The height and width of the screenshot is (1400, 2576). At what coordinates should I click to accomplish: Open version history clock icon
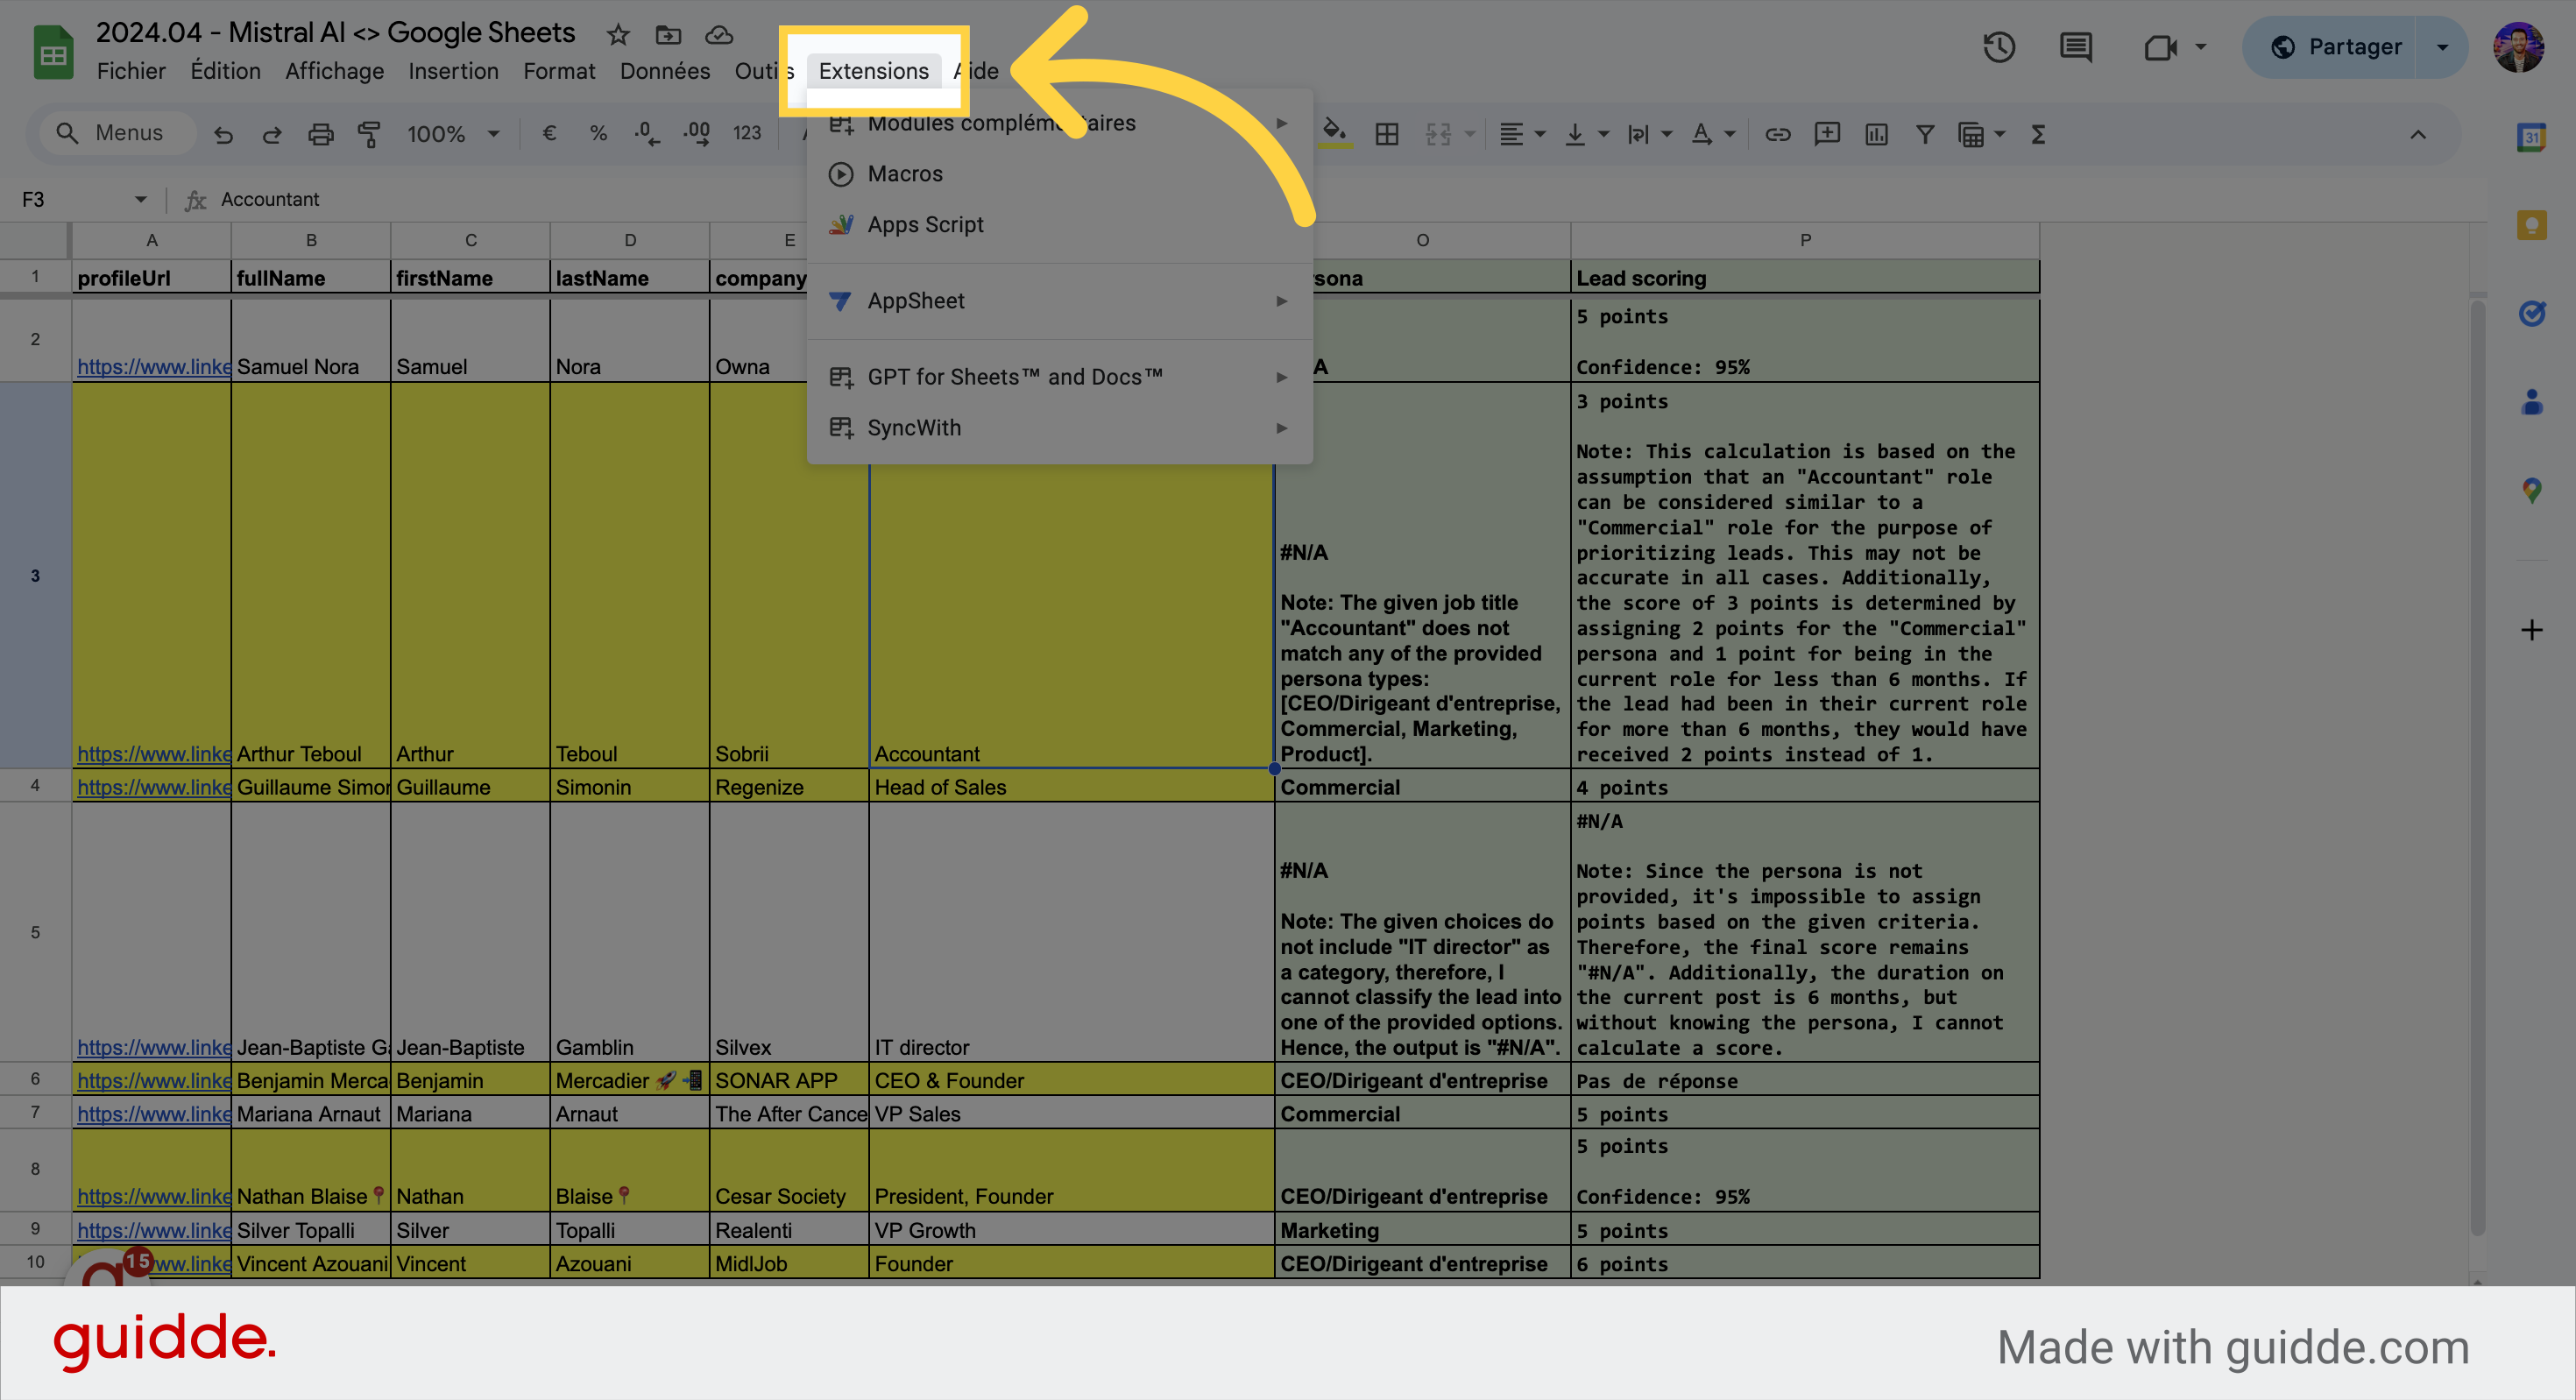(1998, 47)
